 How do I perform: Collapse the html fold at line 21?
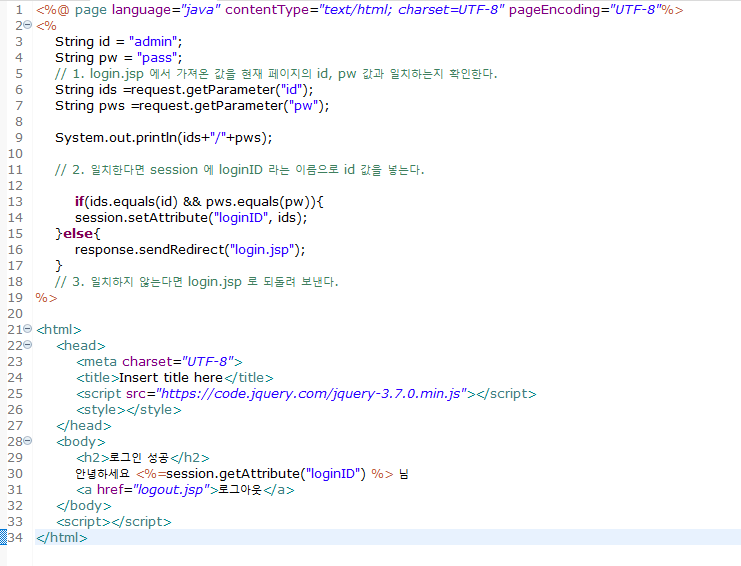(27, 329)
